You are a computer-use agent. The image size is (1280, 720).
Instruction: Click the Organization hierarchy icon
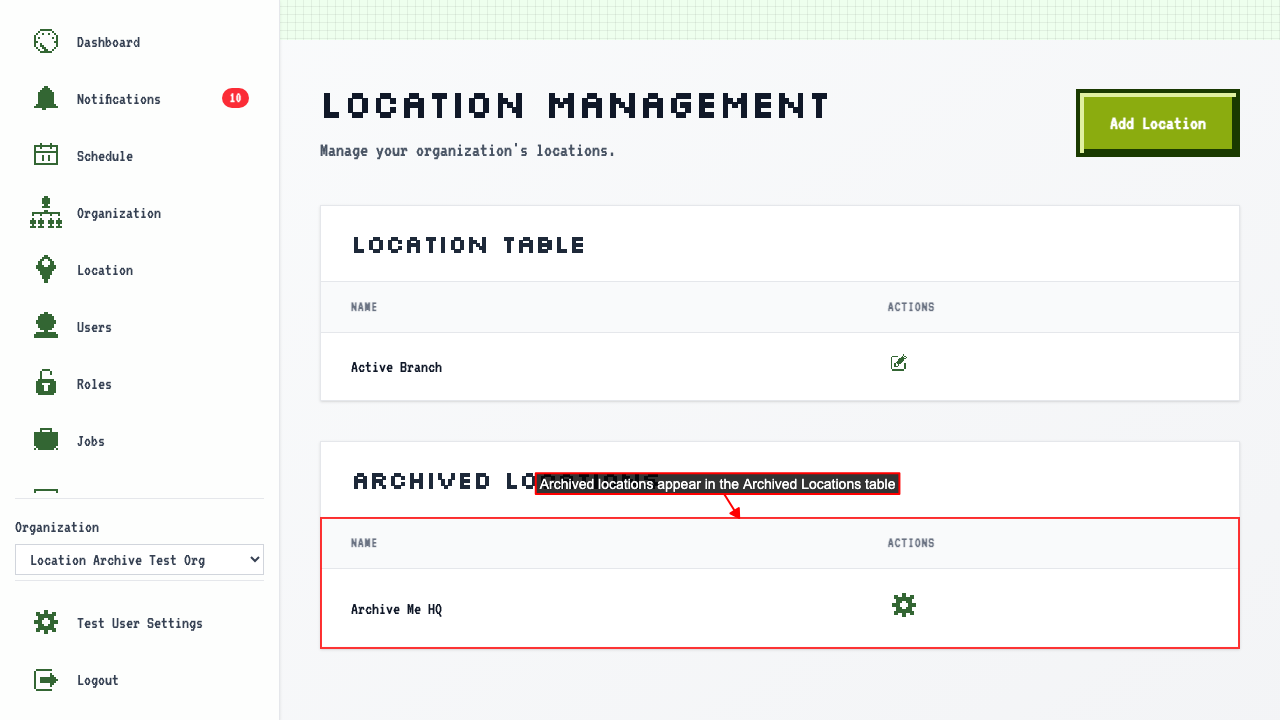point(46,212)
